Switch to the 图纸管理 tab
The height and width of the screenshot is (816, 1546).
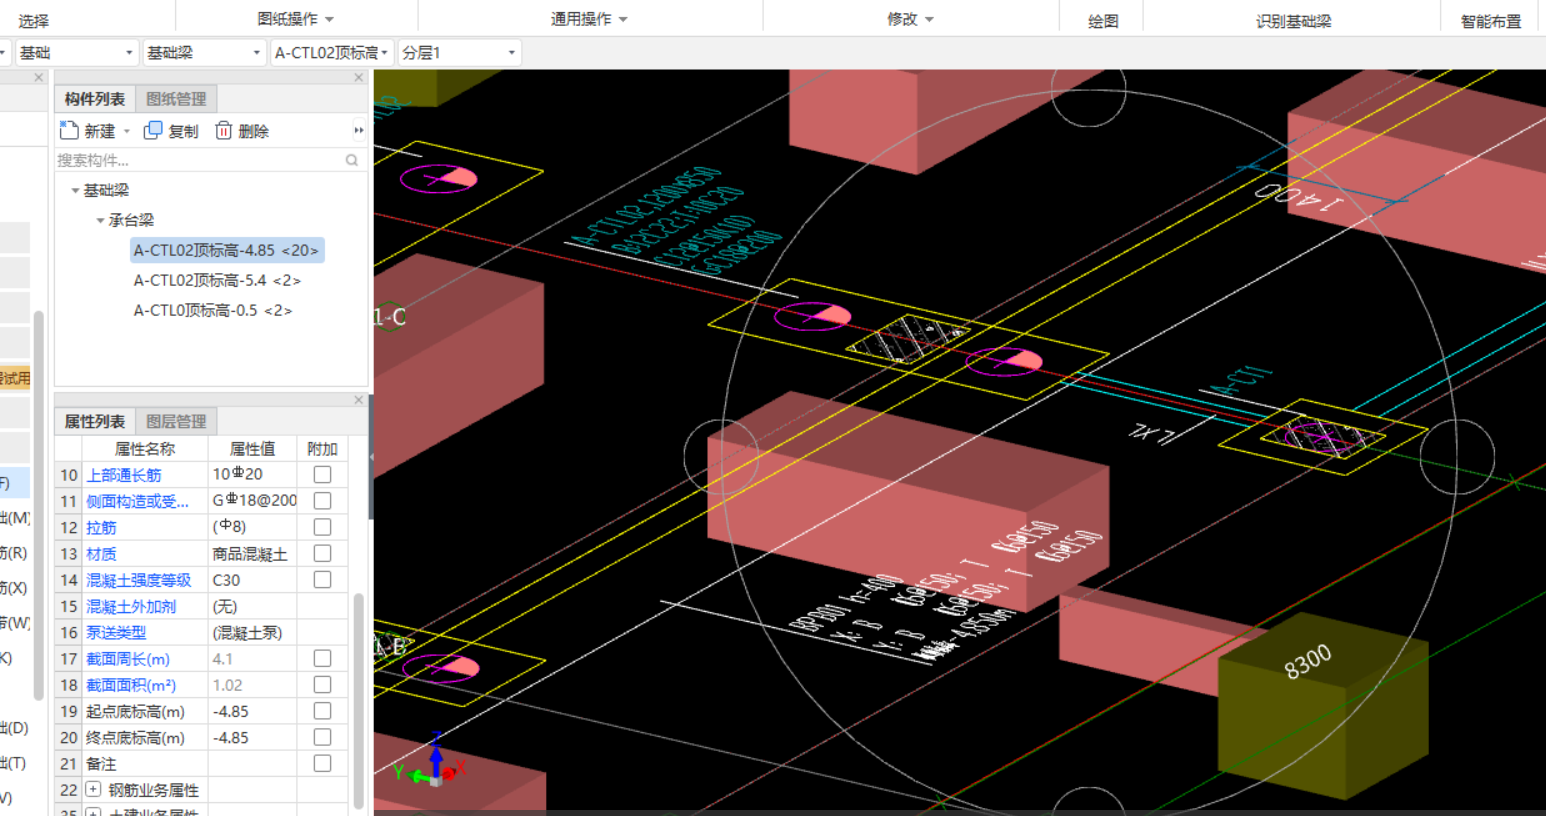tap(176, 99)
